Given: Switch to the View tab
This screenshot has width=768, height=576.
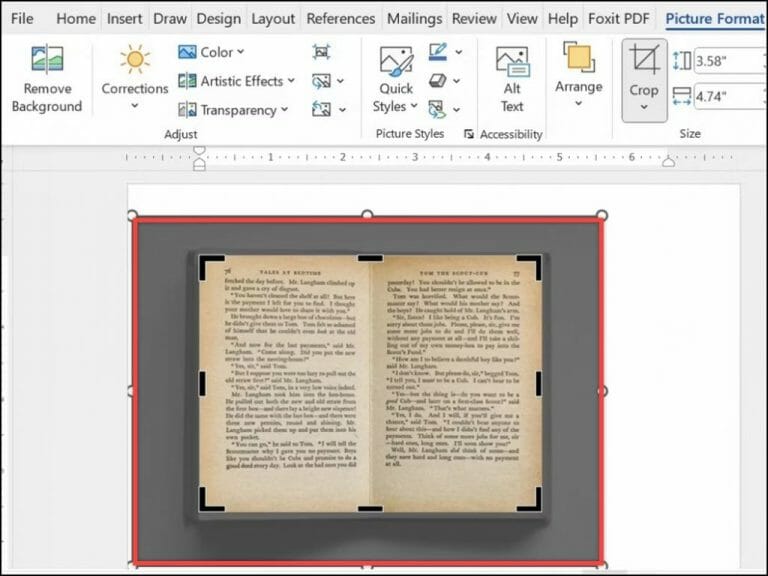Looking at the screenshot, I should 522,19.
